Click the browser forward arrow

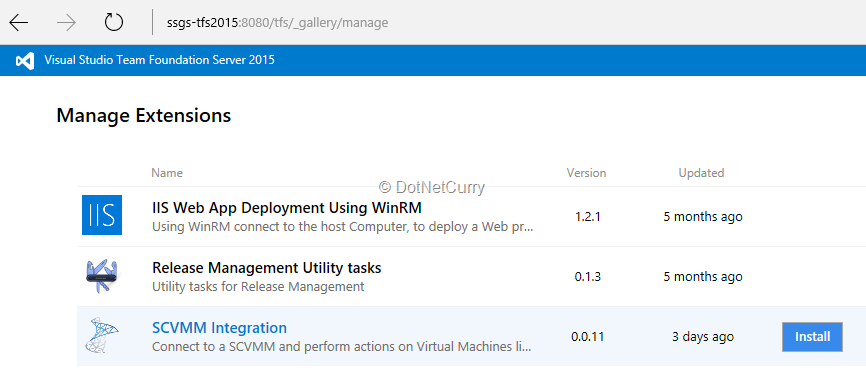[x=67, y=23]
